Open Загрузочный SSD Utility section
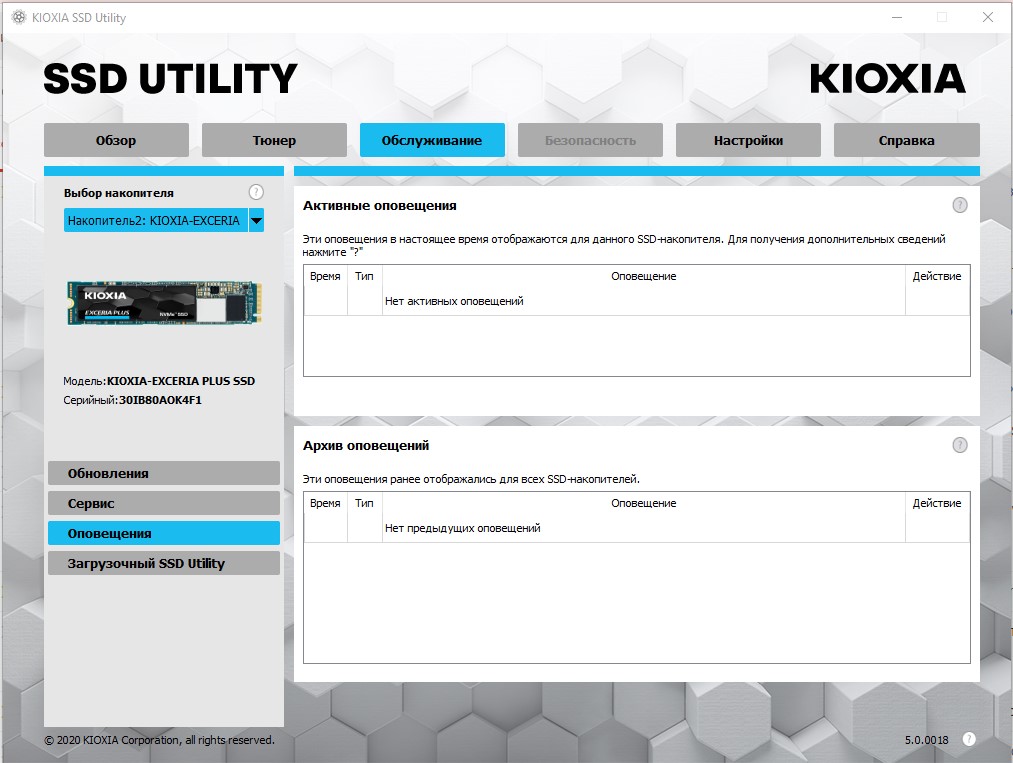1013x763 pixels. click(x=163, y=563)
